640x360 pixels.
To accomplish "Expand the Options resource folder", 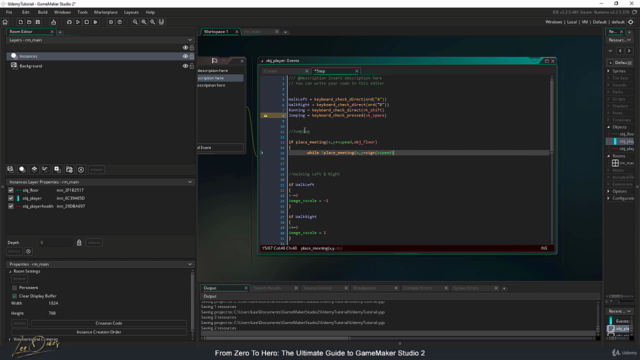I will pyautogui.click(x=609, y=191).
